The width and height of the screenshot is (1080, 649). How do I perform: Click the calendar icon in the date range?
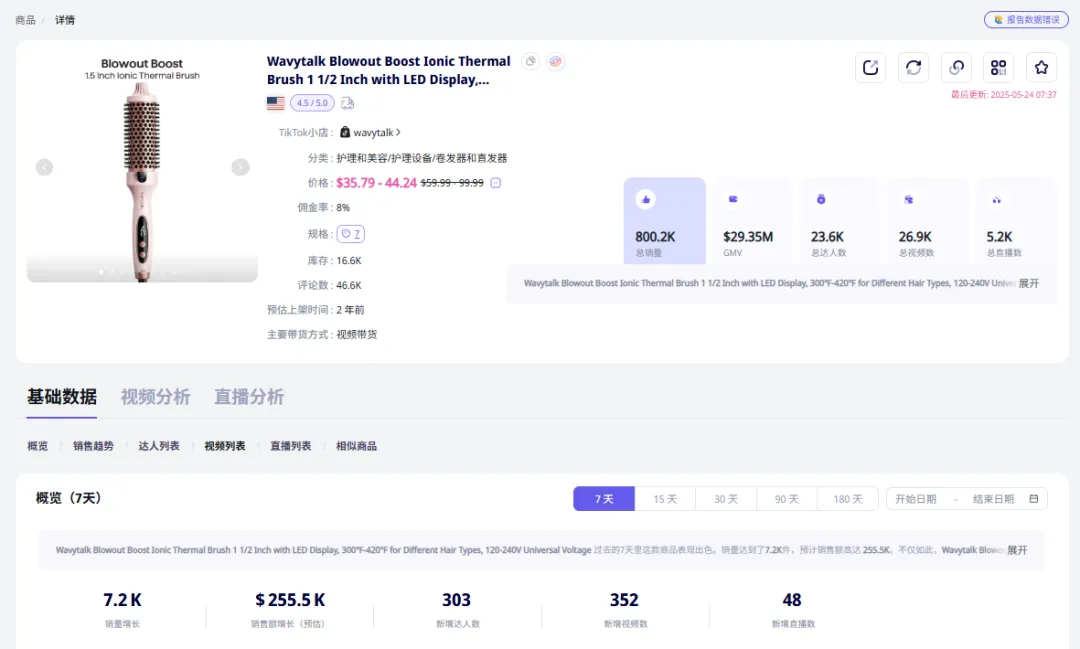(x=1033, y=499)
